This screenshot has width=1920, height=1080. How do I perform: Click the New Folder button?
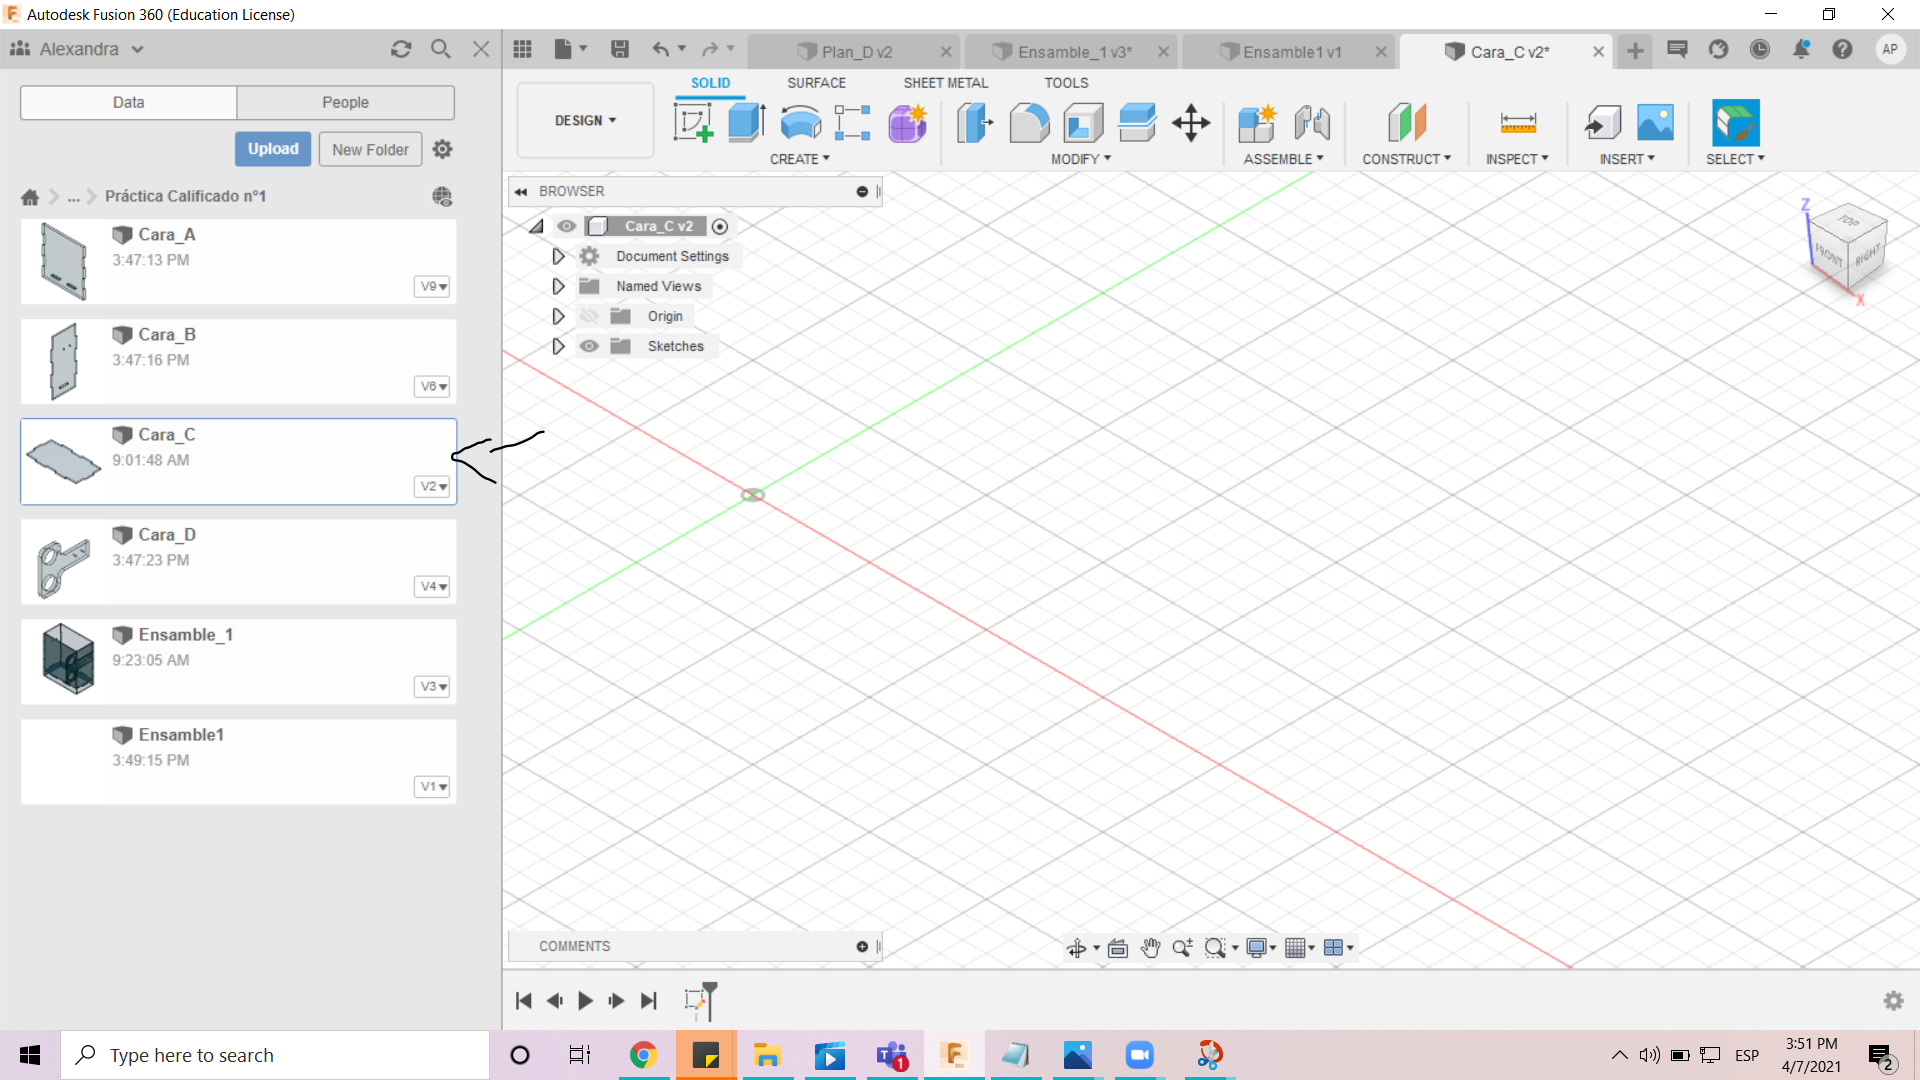click(x=370, y=149)
